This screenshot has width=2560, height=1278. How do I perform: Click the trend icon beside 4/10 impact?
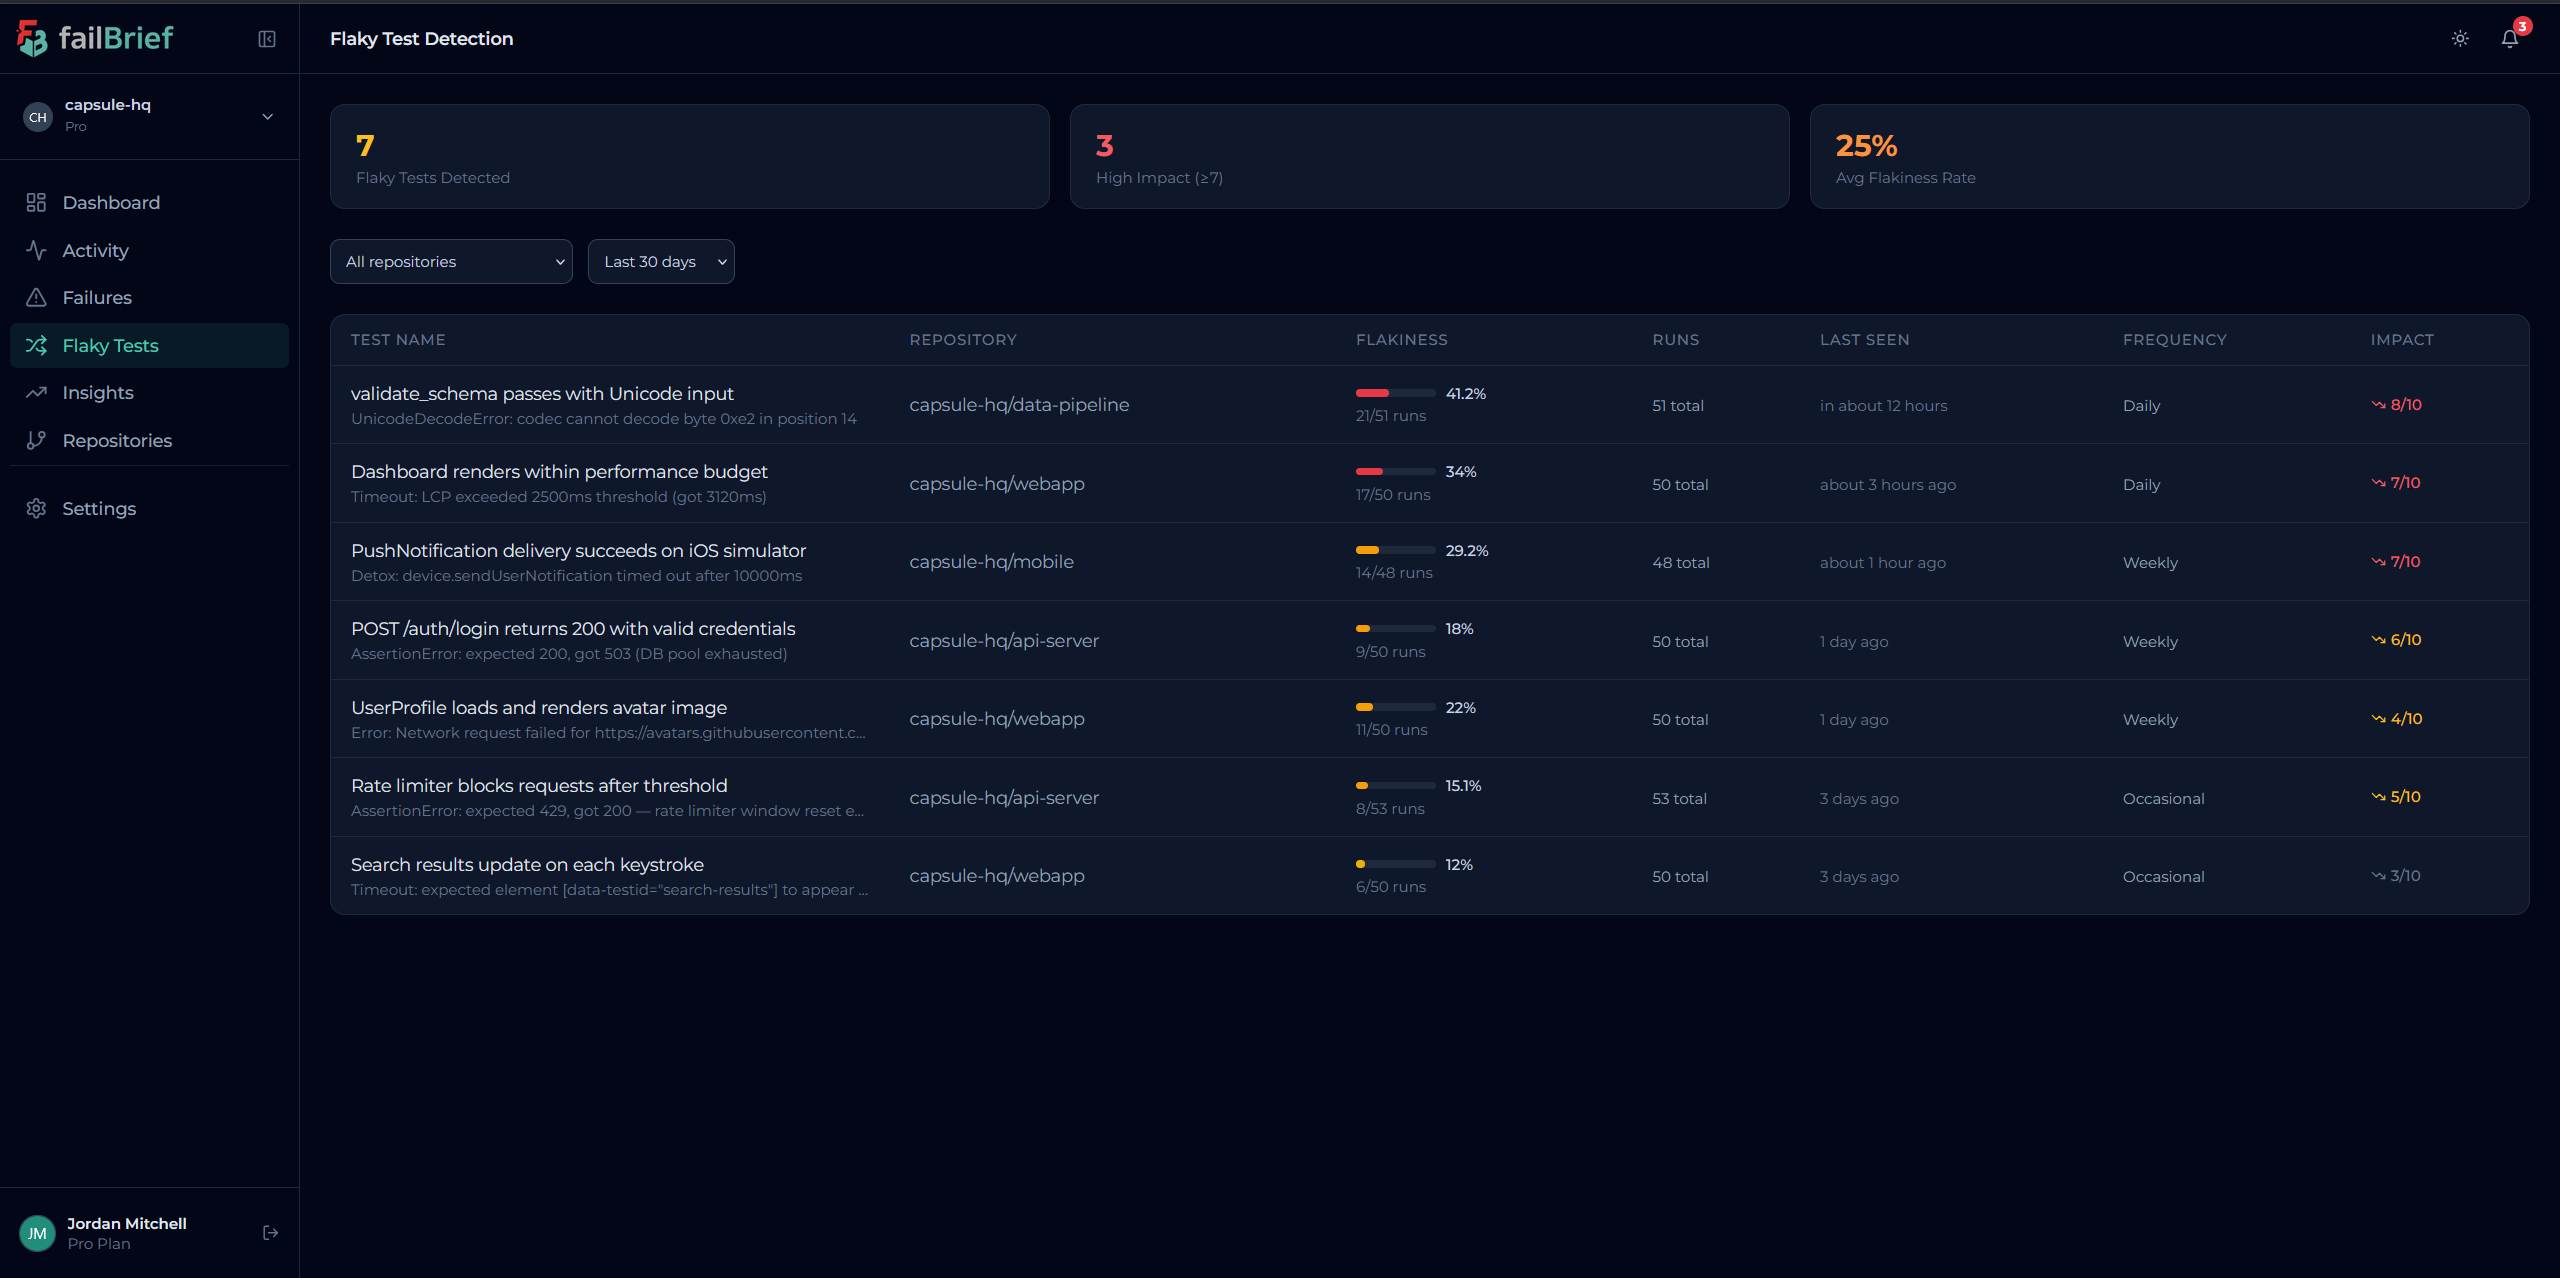2378,719
